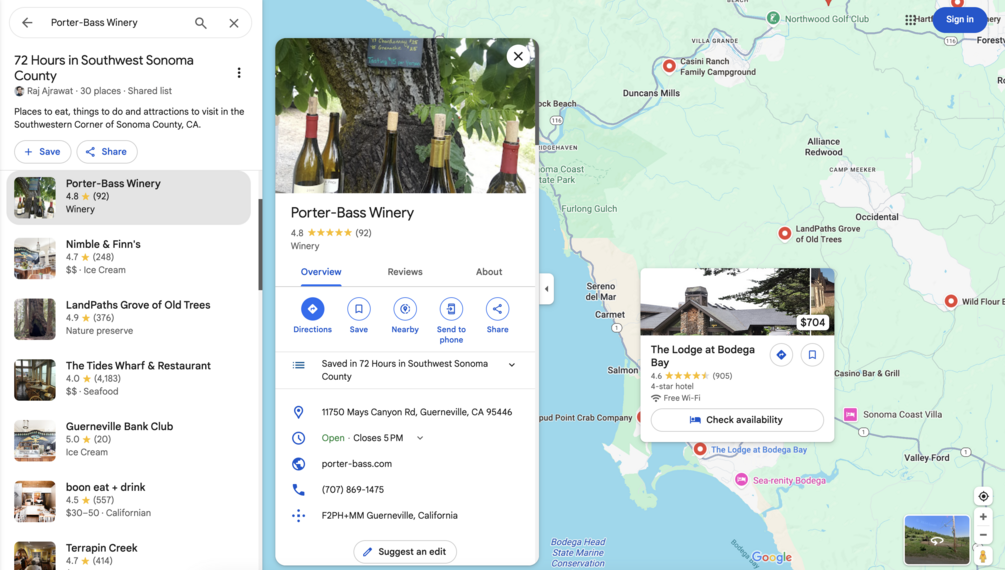The width and height of the screenshot is (1005, 570).
Task: Open Terrapin Creek list entry
Action: [x=128, y=554]
